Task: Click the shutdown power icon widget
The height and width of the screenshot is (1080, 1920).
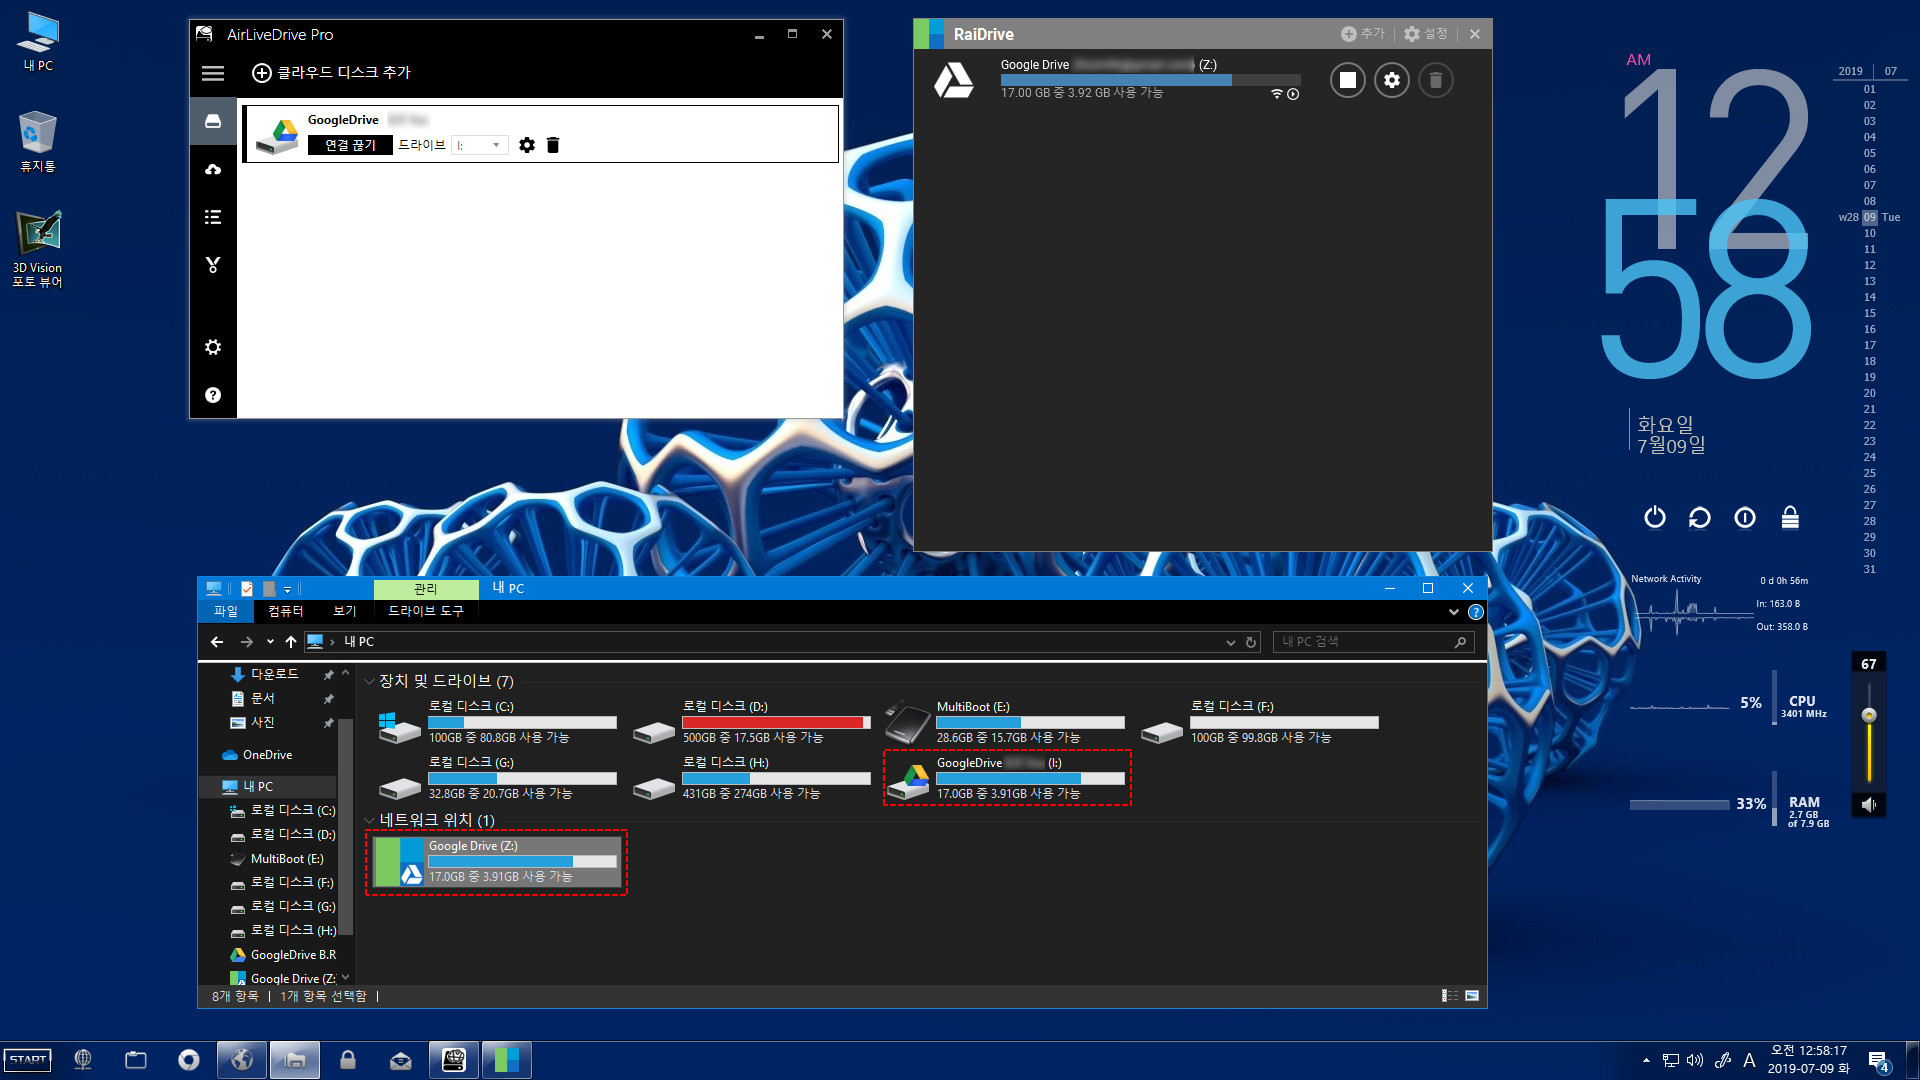Action: tap(1655, 517)
